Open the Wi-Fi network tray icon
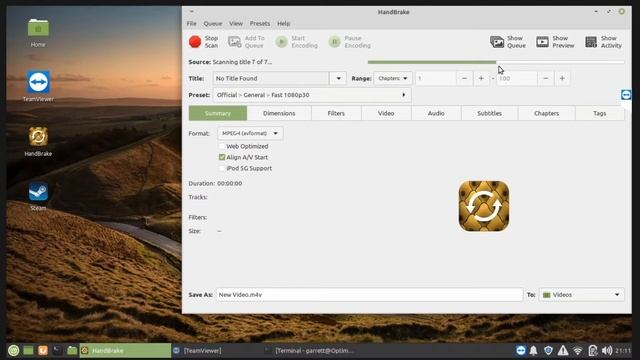The width and height of the screenshot is (640, 360). pos(578,350)
